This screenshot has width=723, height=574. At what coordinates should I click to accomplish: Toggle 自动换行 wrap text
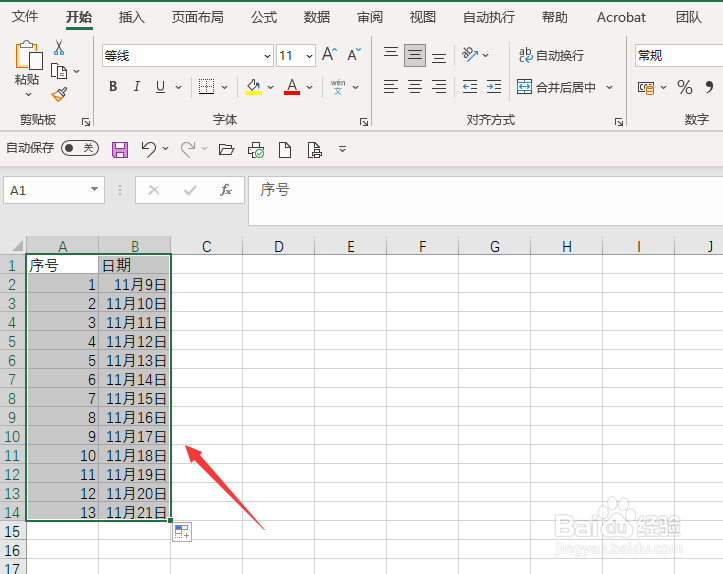pos(551,55)
